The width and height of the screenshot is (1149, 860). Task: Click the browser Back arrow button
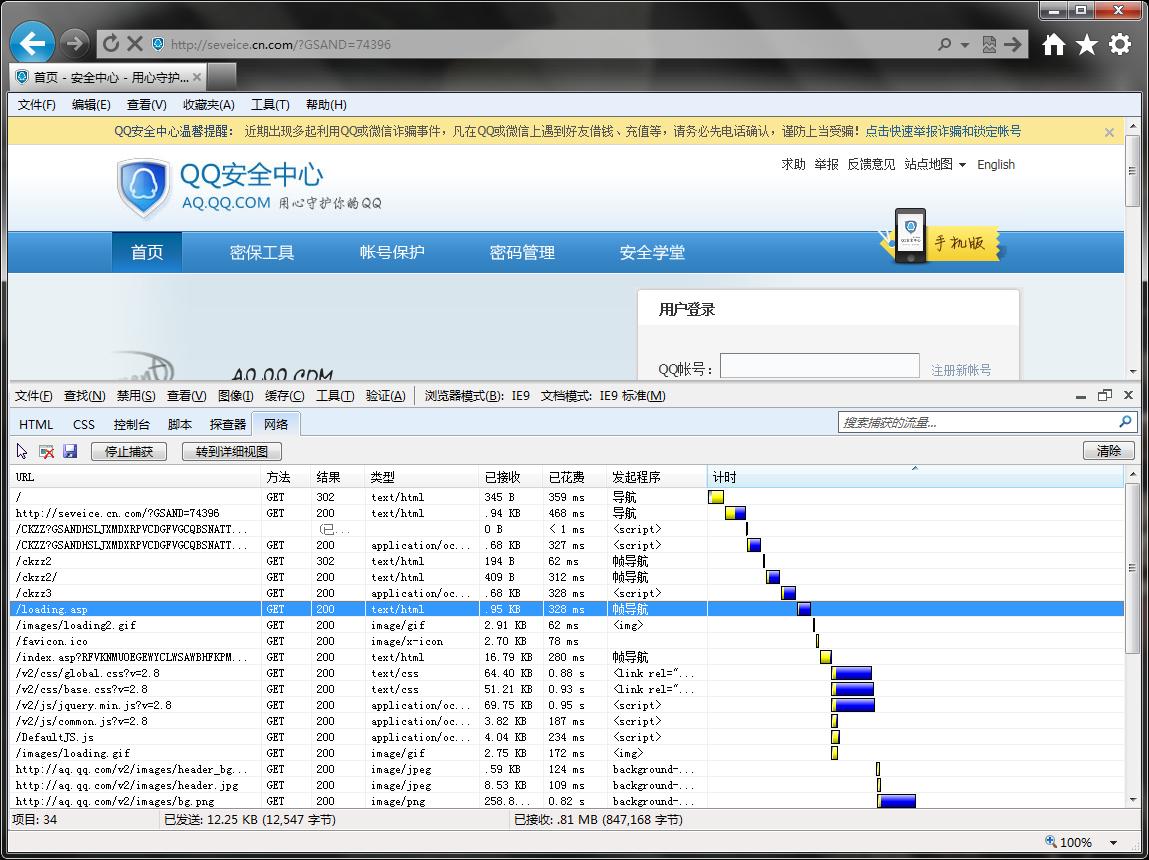pyautogui.click(x=33, y=44)
